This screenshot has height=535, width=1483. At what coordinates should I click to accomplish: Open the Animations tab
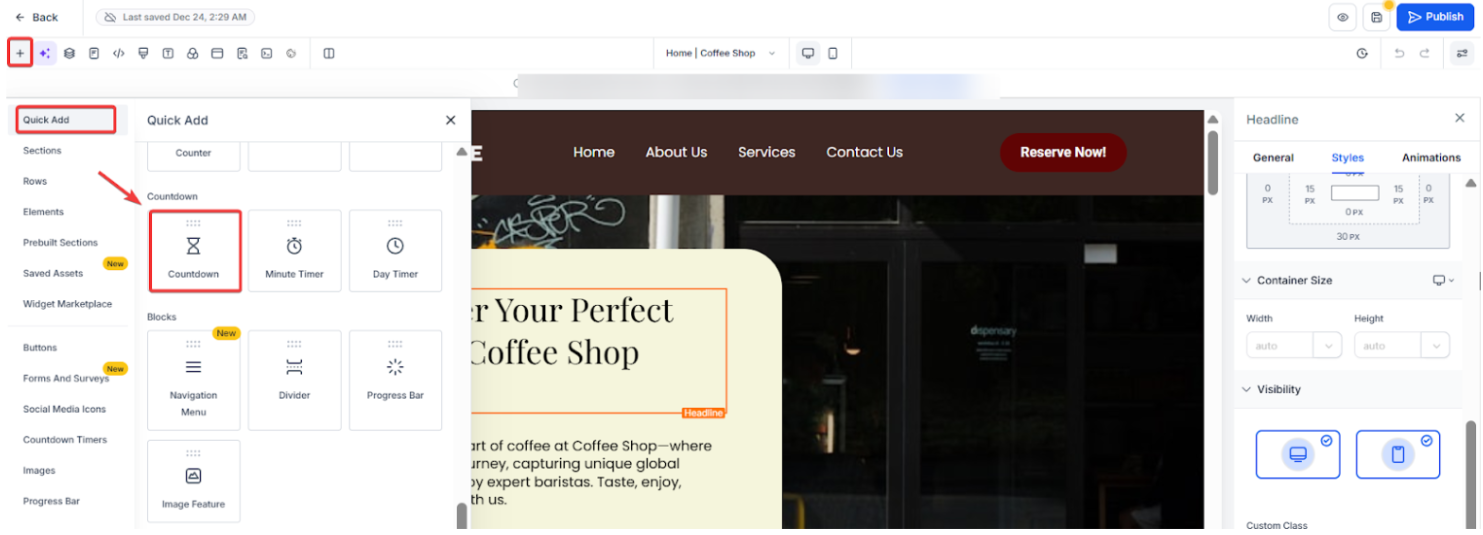pyautogui.click(x=1431, y=157)
